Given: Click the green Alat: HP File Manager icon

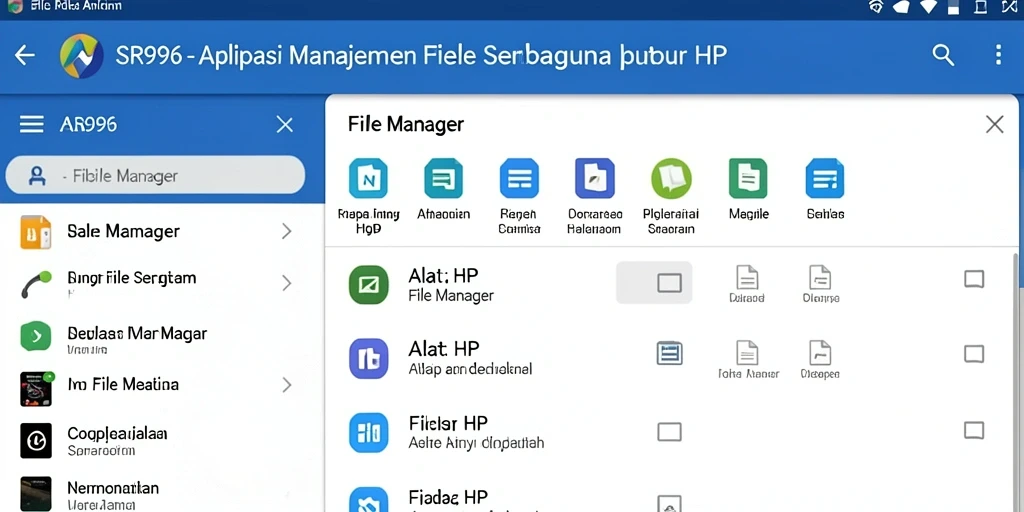Looking at the screenshot, I should (368, 284).
